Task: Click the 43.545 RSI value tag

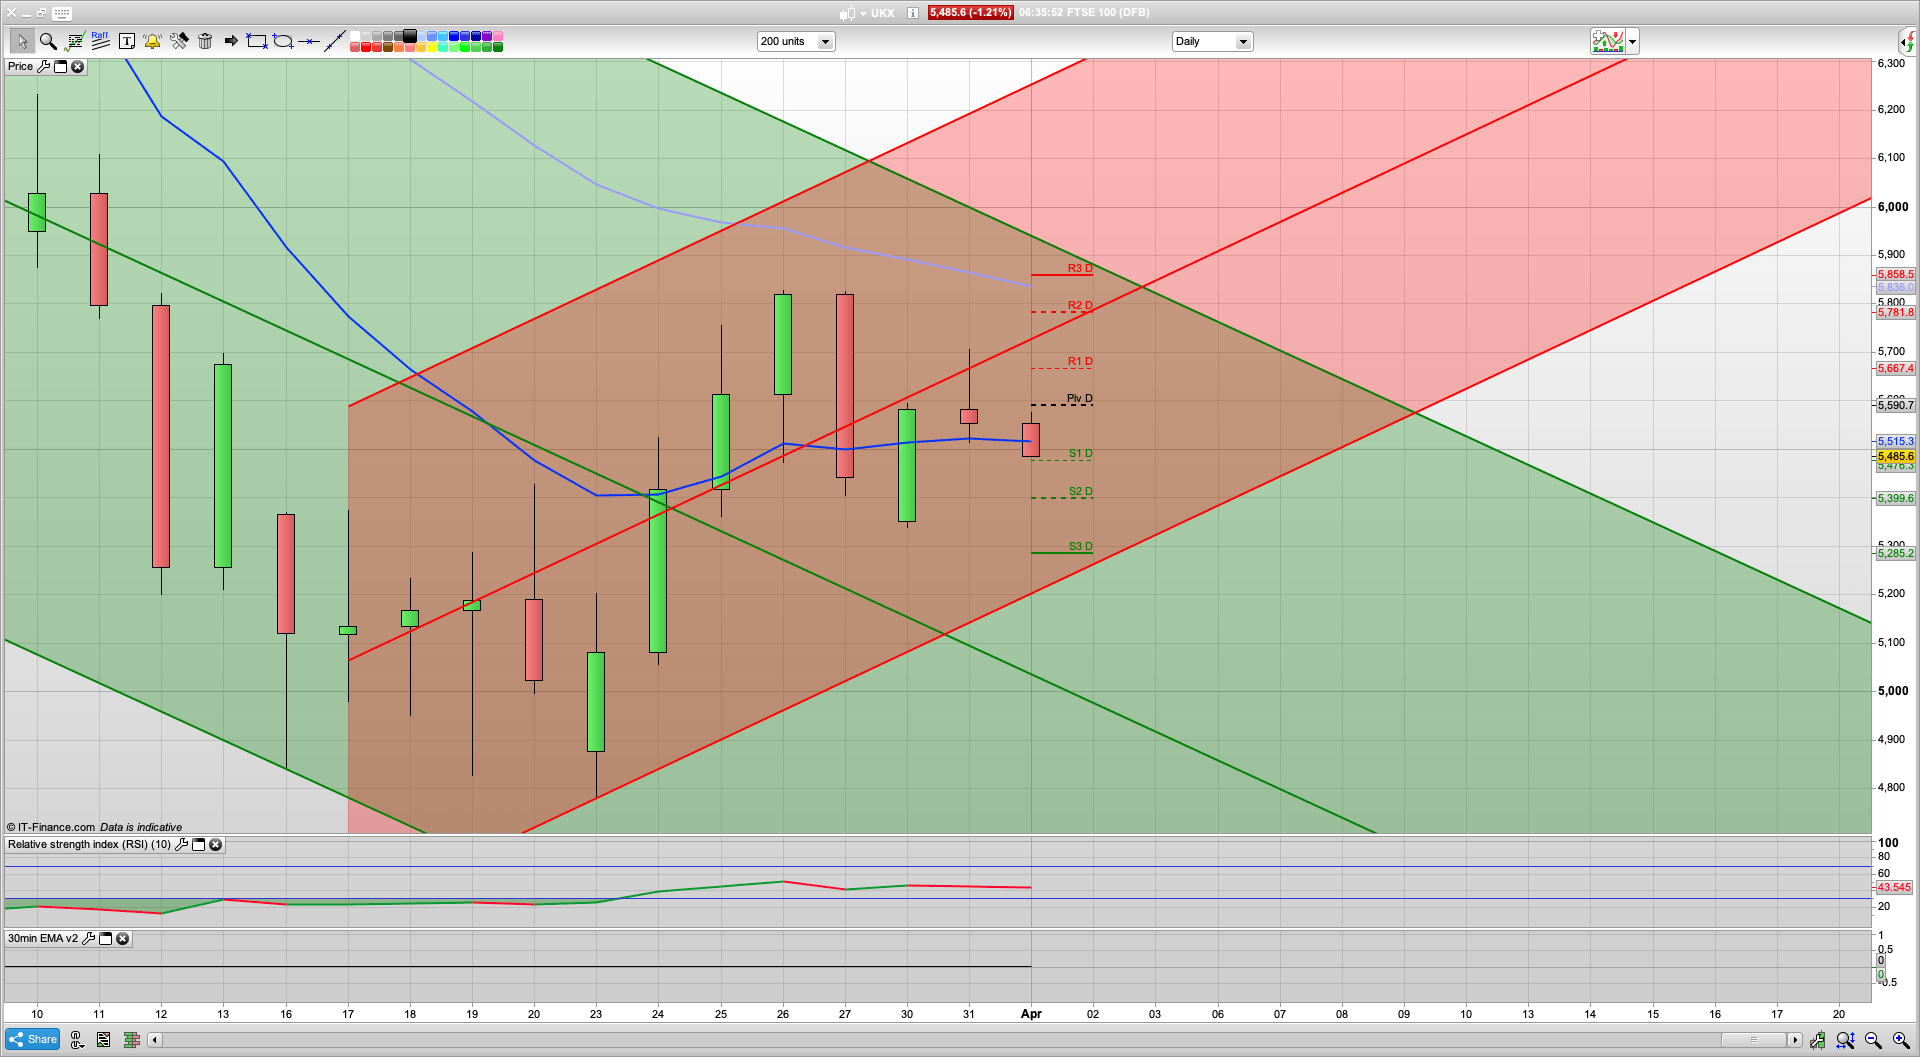Action: pyautogui.click(x=1894, y=887)
